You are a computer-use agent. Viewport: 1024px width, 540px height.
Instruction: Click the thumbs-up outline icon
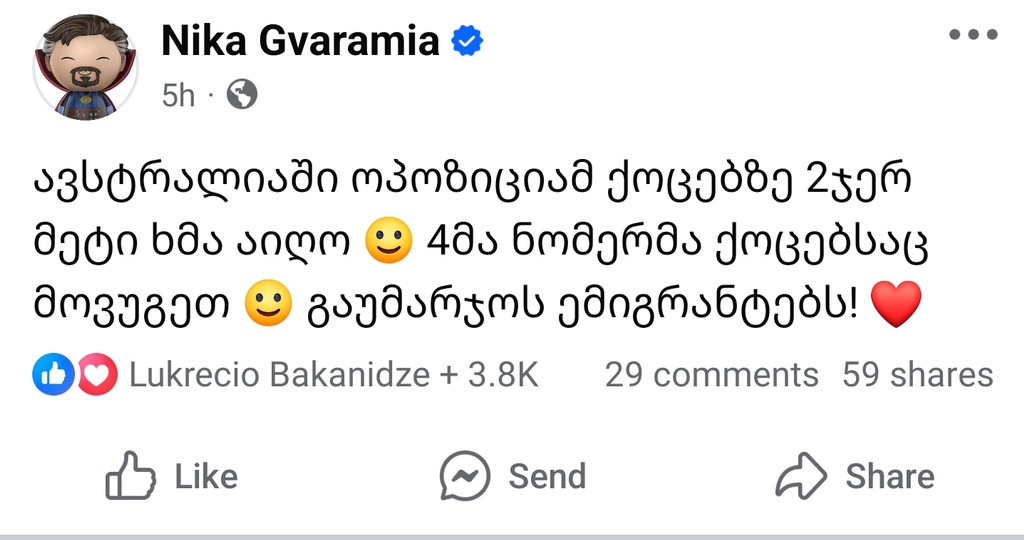[x=131, y=476]
